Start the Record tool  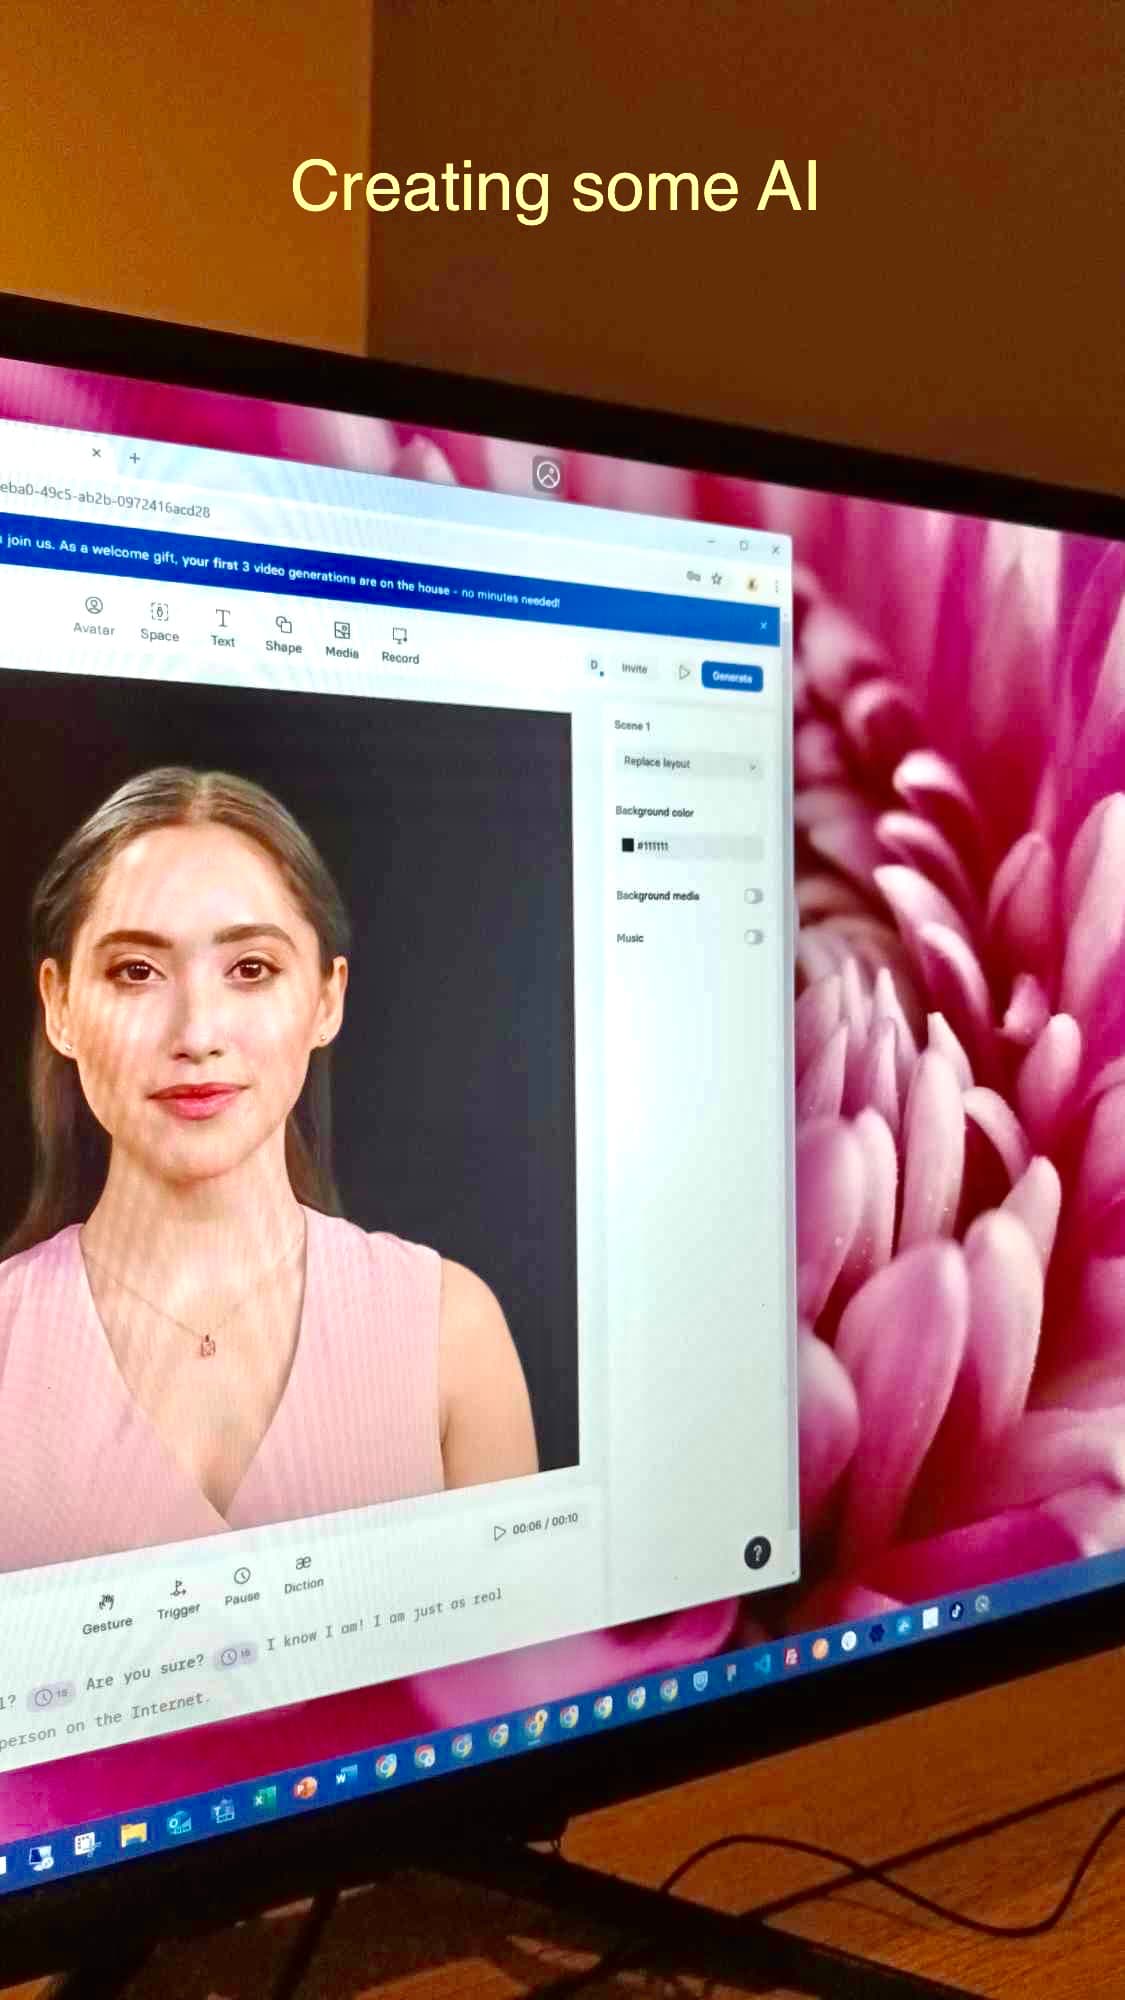pos(400,645)
